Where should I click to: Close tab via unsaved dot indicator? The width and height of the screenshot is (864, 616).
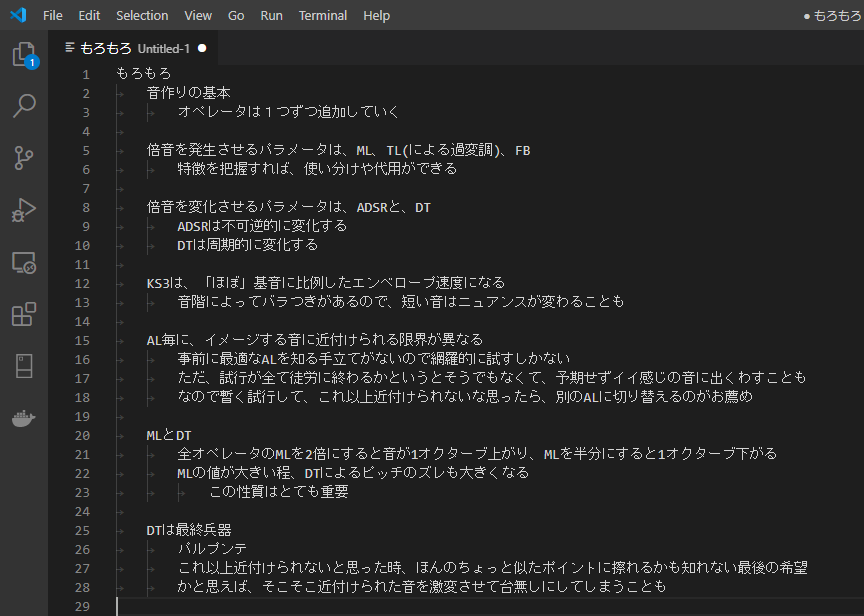pyautogui.click(x=202, y=48)
